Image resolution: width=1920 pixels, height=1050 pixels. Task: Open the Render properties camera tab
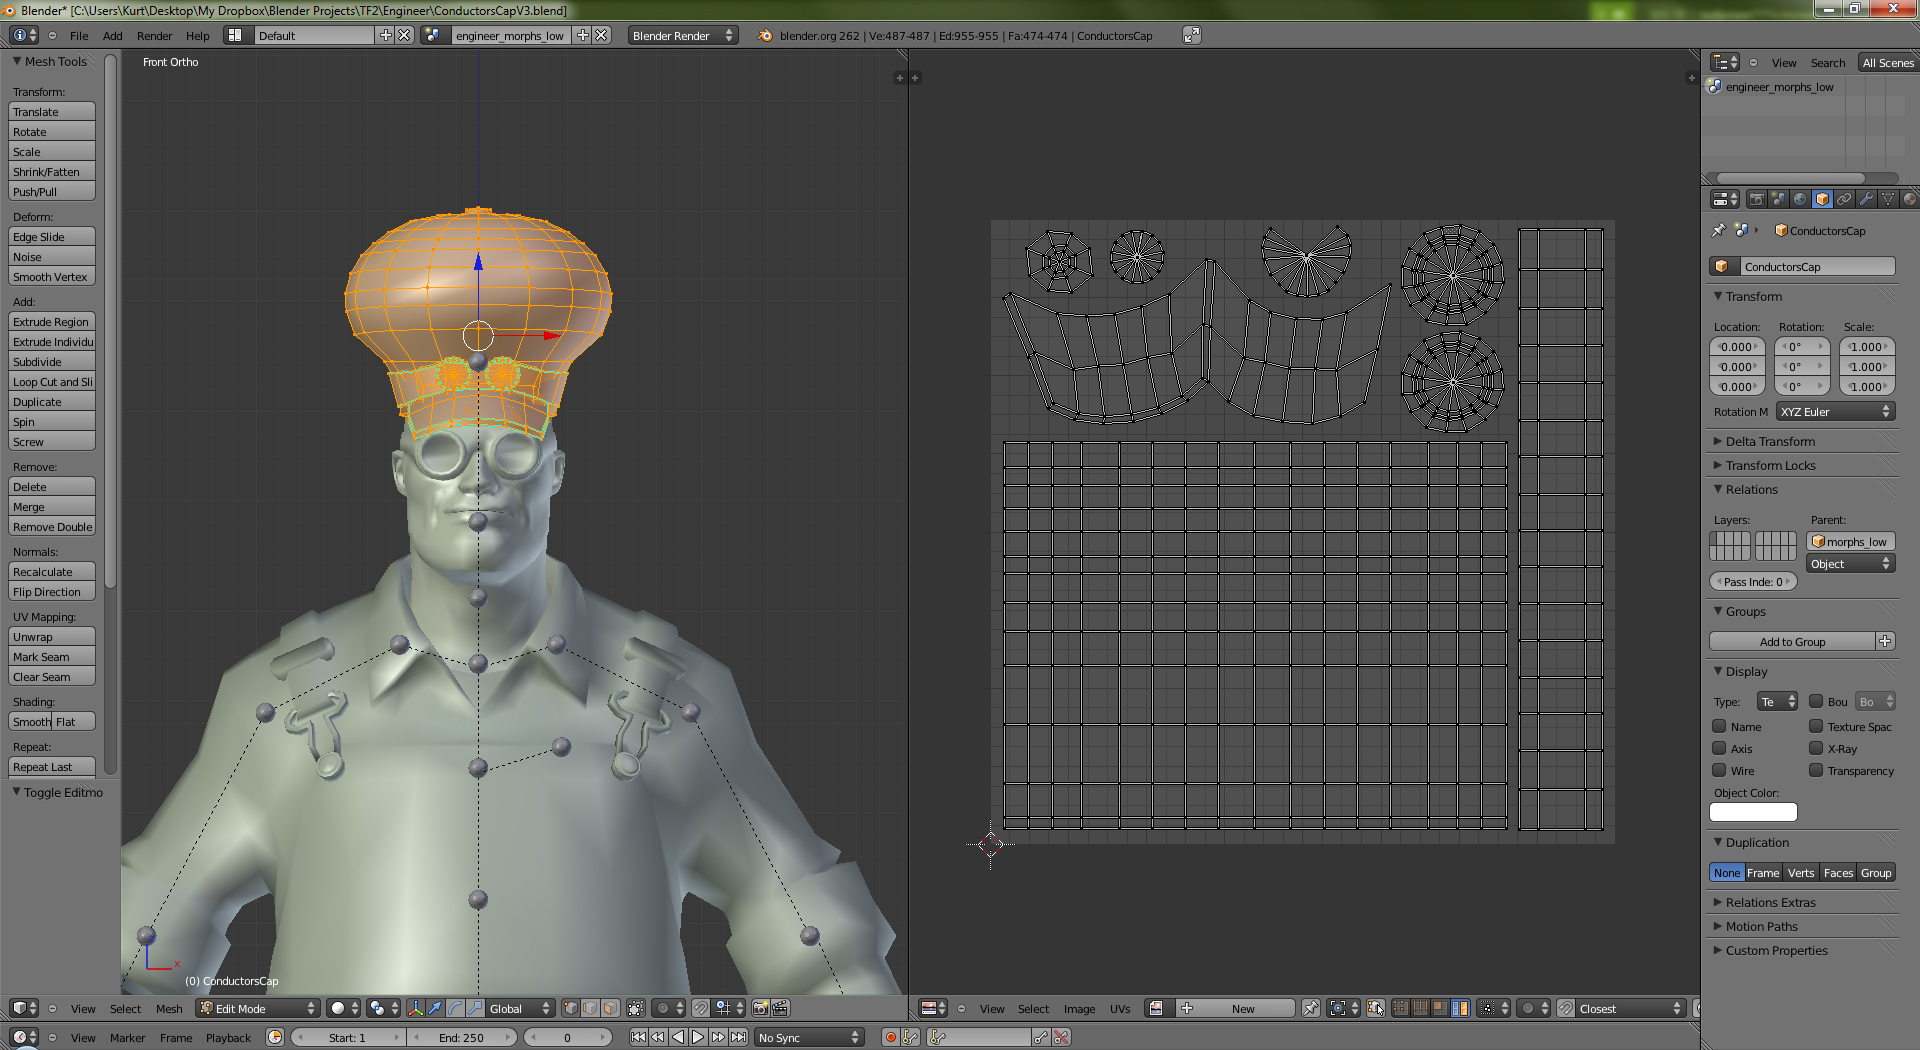click(1756, 199)
